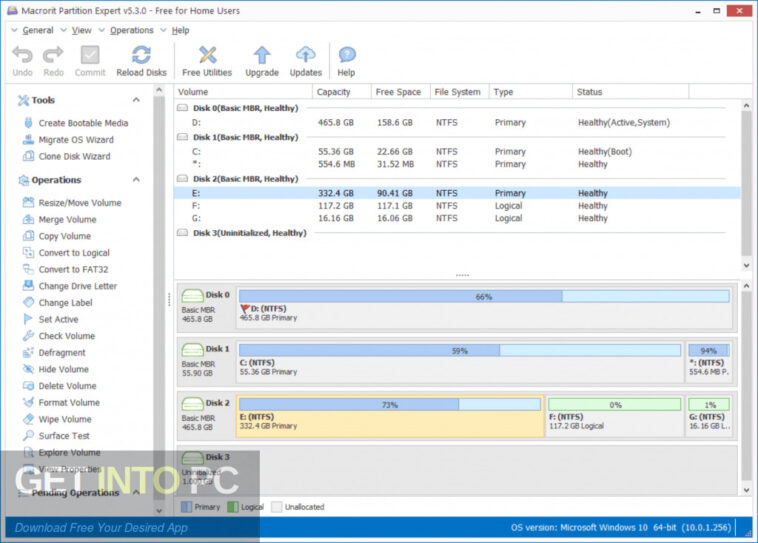This screenshot has height=543, width=758.
Task: Select Disk 0 header in disk map
Action: point(206,307)
